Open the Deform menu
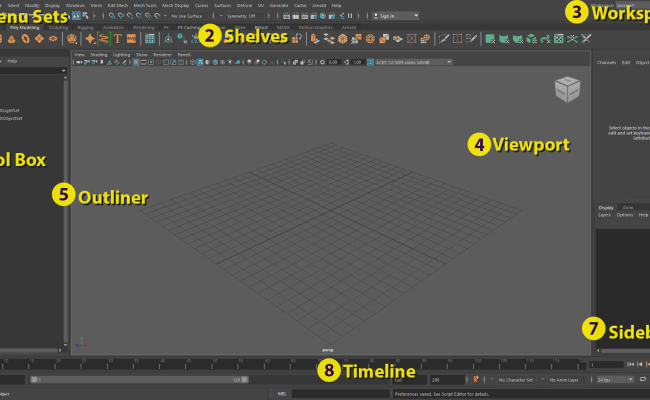Viewport: 650px width, 400px height. click(244, 5)
